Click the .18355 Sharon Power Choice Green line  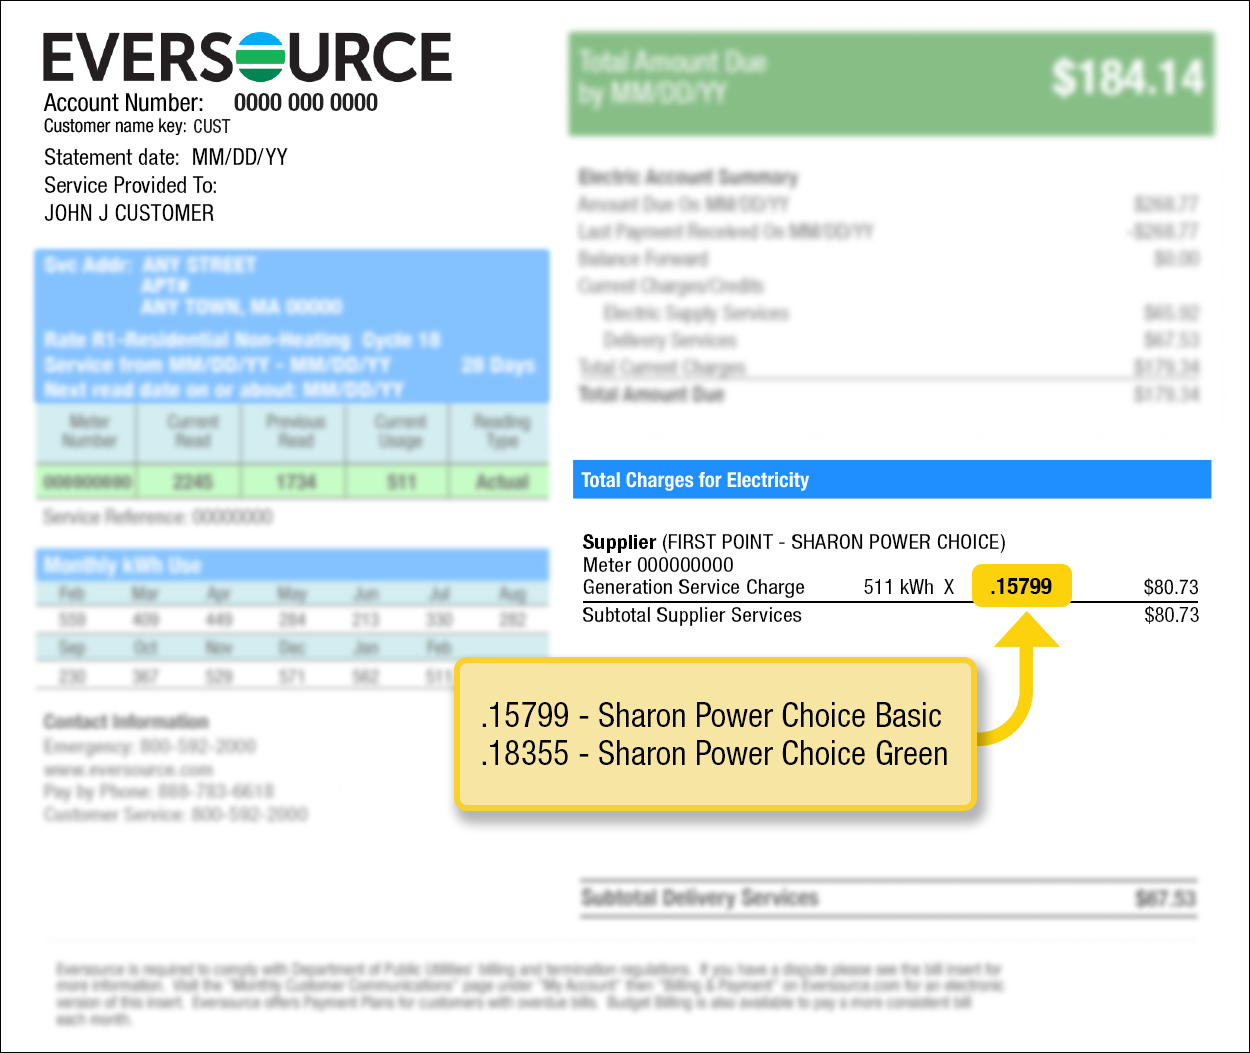pos(714,754)
